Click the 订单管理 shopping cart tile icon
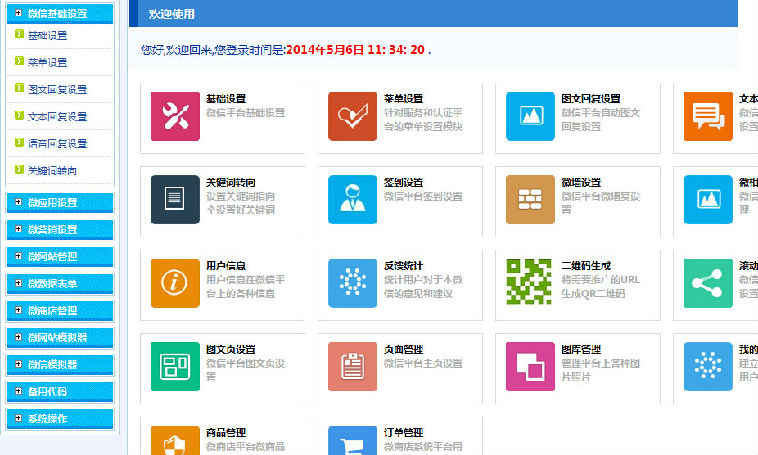 352,440
